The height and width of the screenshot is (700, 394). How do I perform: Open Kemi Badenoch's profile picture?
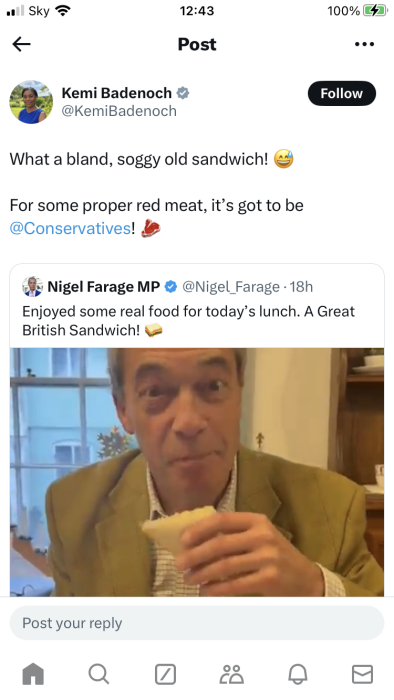tap(31, 102)
